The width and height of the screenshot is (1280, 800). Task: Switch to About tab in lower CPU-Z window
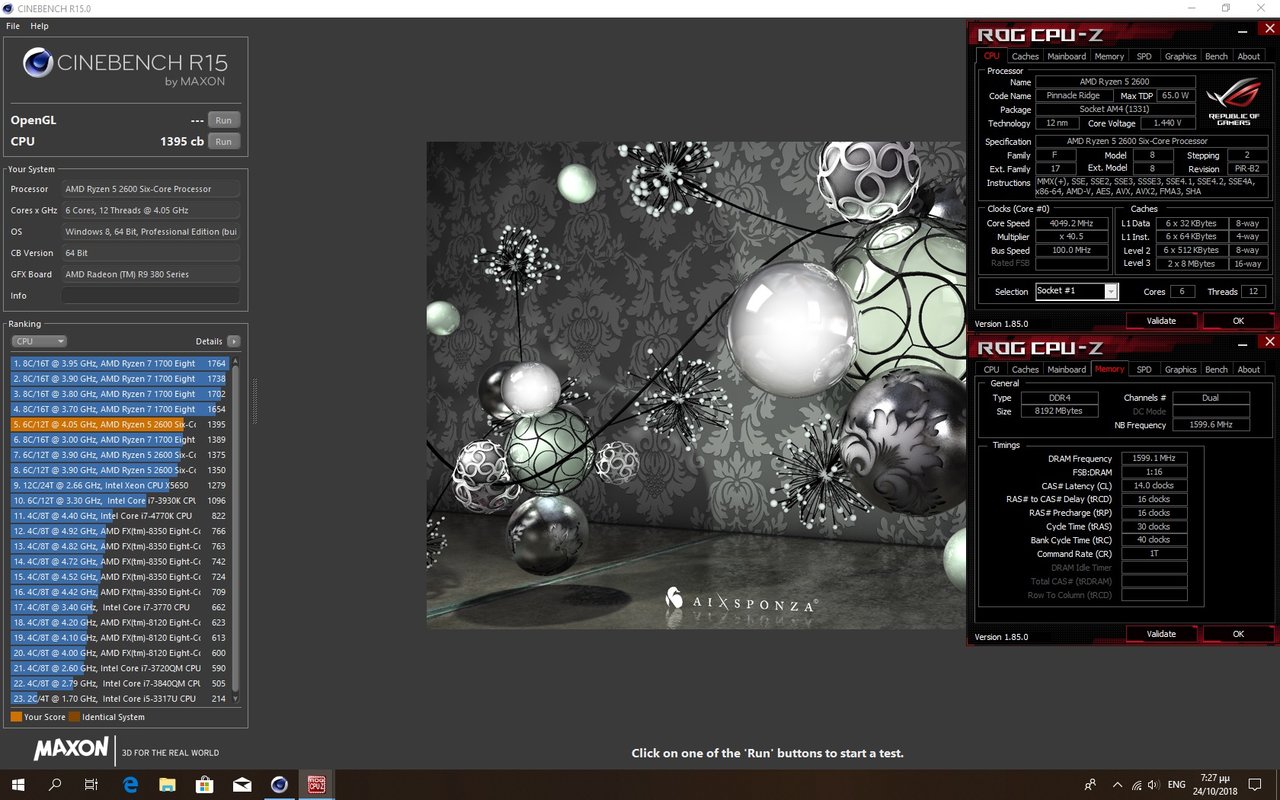pos(1249,370)
